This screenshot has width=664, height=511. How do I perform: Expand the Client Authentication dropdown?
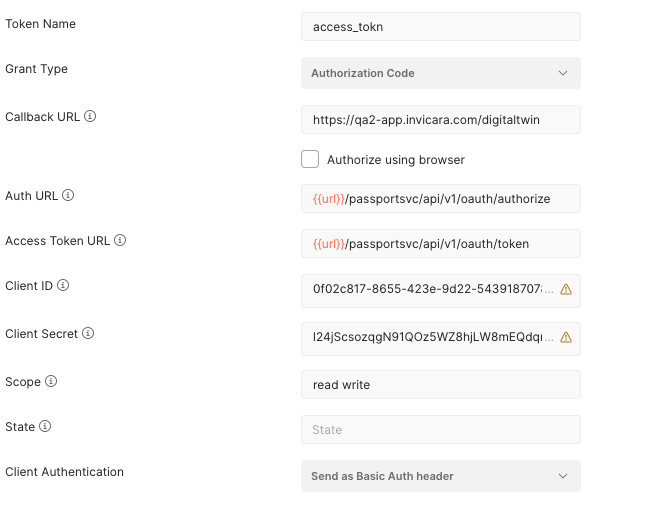click(x=440, y=476)
